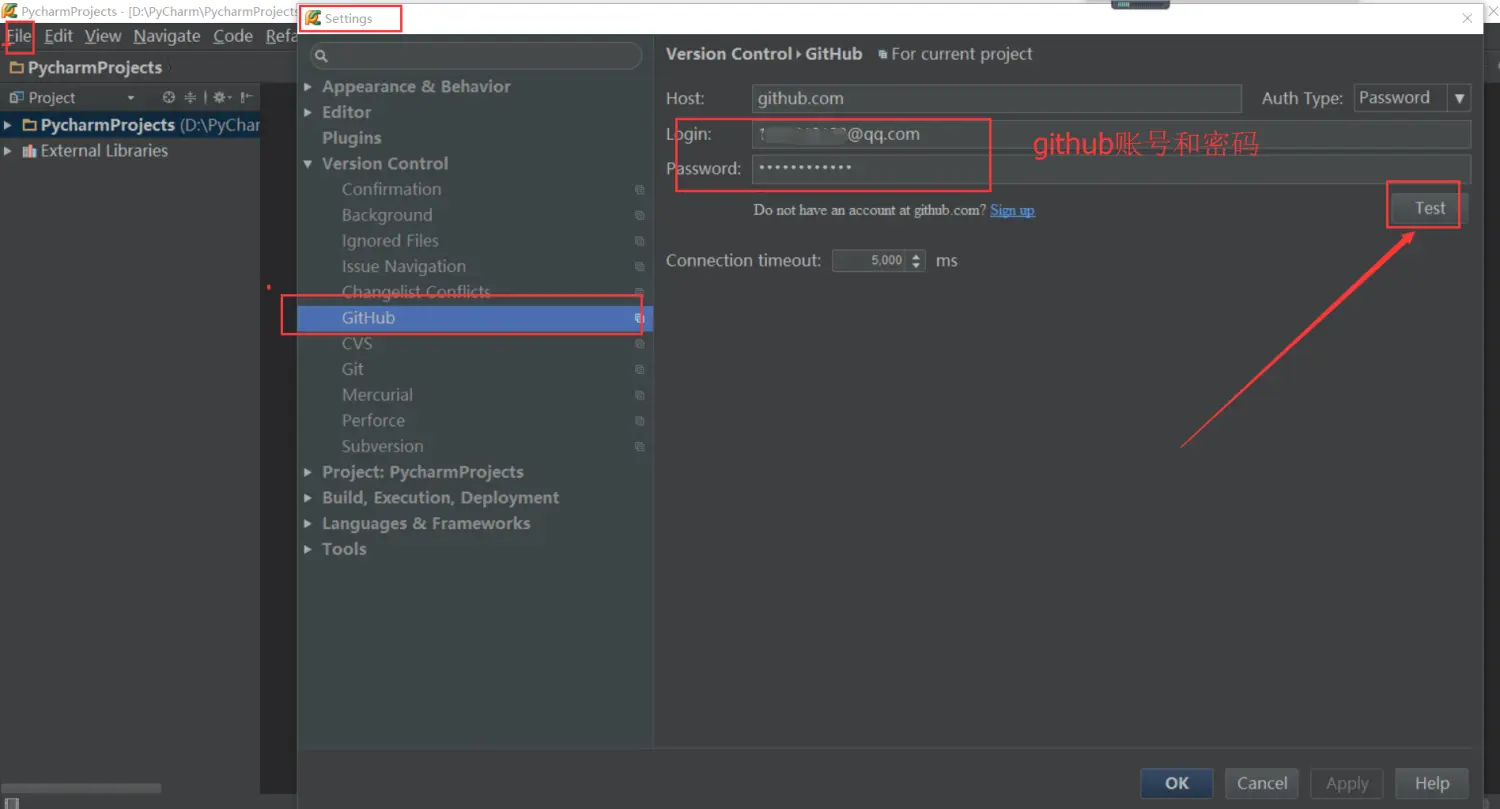This screenshot has width=1500, height=809.
Task: Click the Cancel button
Action: tap(1262, 783)
